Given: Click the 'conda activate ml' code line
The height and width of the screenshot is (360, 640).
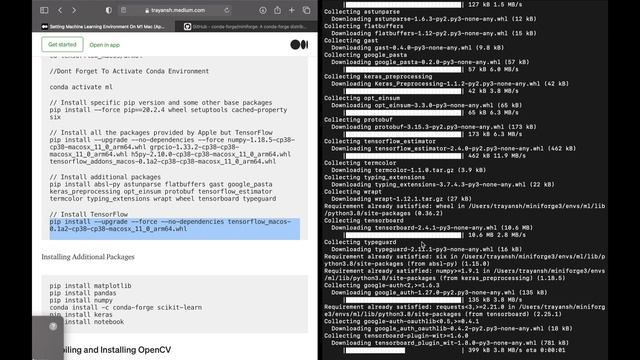Looking at the screenshot, I should pyautogui.click(x=81, y=87).
